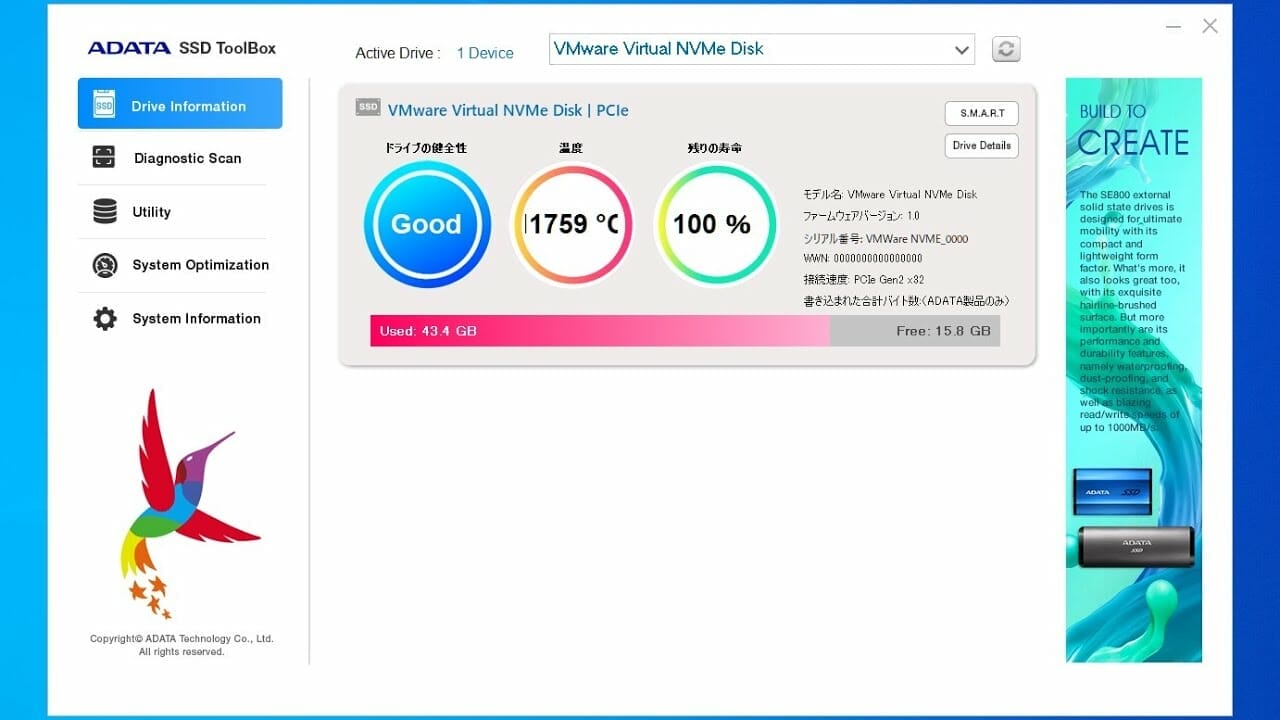Open the Active Drive dropdown arrow
Viewport: 1280px width, 720px height.
[961, 49]
